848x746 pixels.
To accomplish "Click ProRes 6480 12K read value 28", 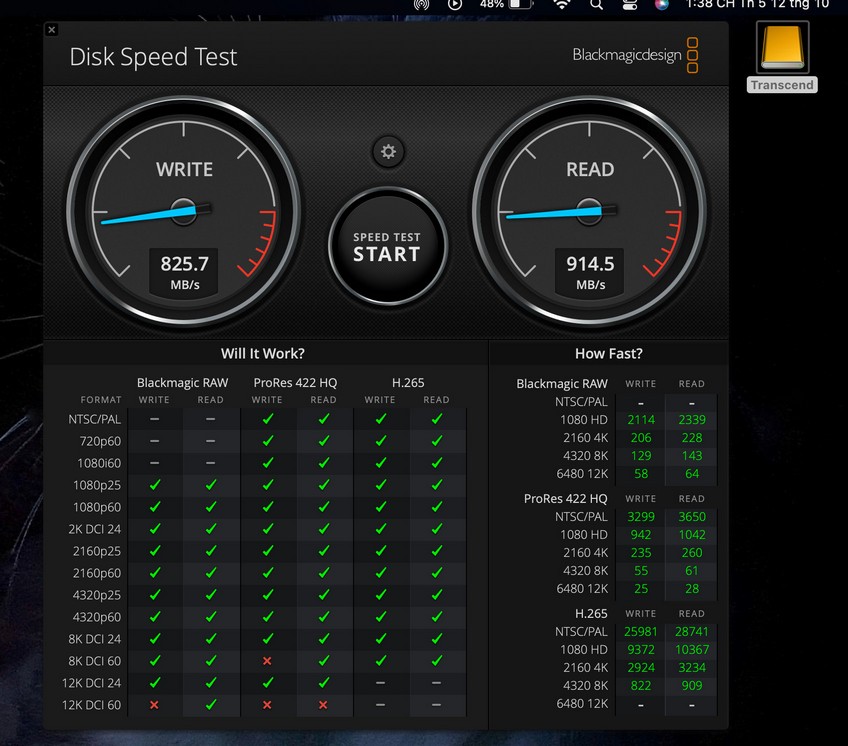I will click(692, 589).
